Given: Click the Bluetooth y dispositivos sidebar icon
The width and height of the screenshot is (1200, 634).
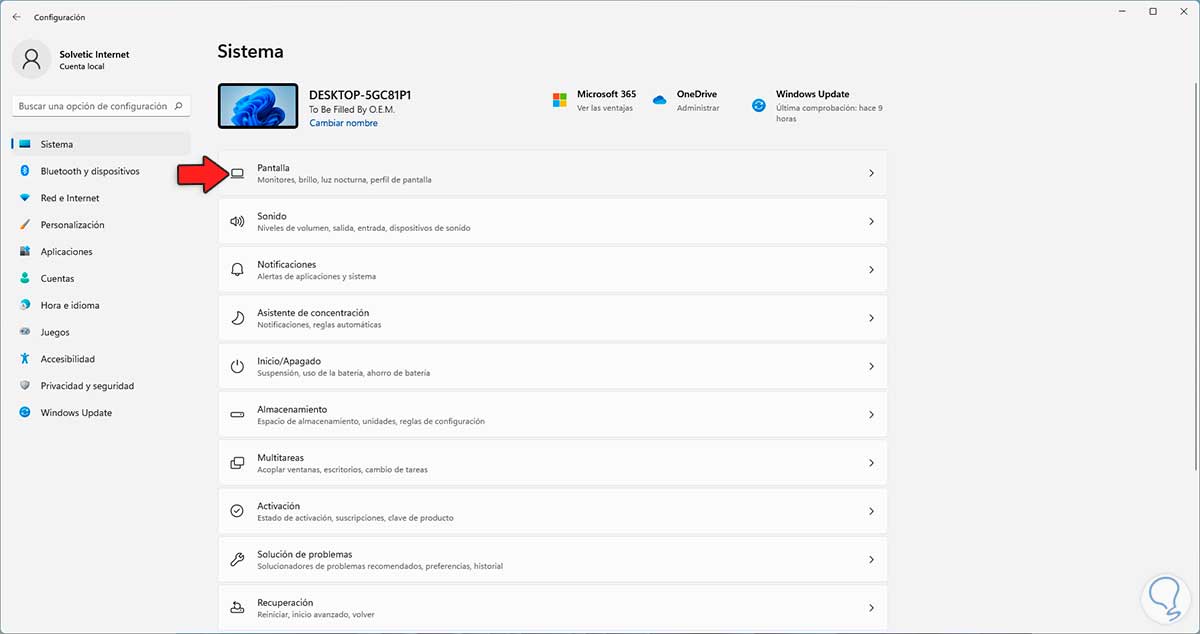Looking at the screenshot, I should (x=25, y=171).
